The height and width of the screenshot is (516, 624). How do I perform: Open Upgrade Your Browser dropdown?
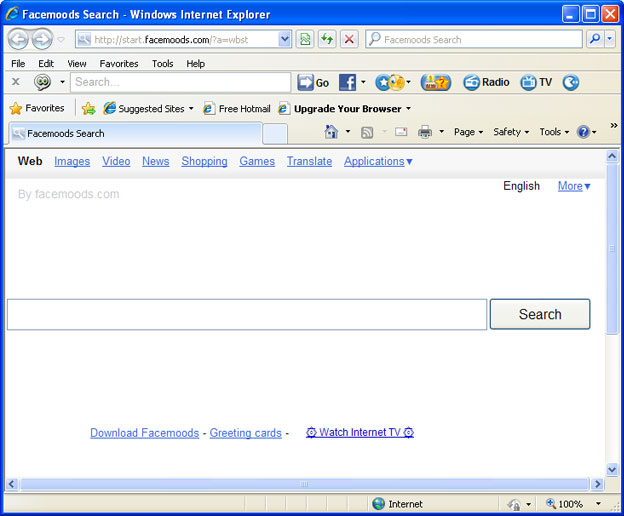345,108
